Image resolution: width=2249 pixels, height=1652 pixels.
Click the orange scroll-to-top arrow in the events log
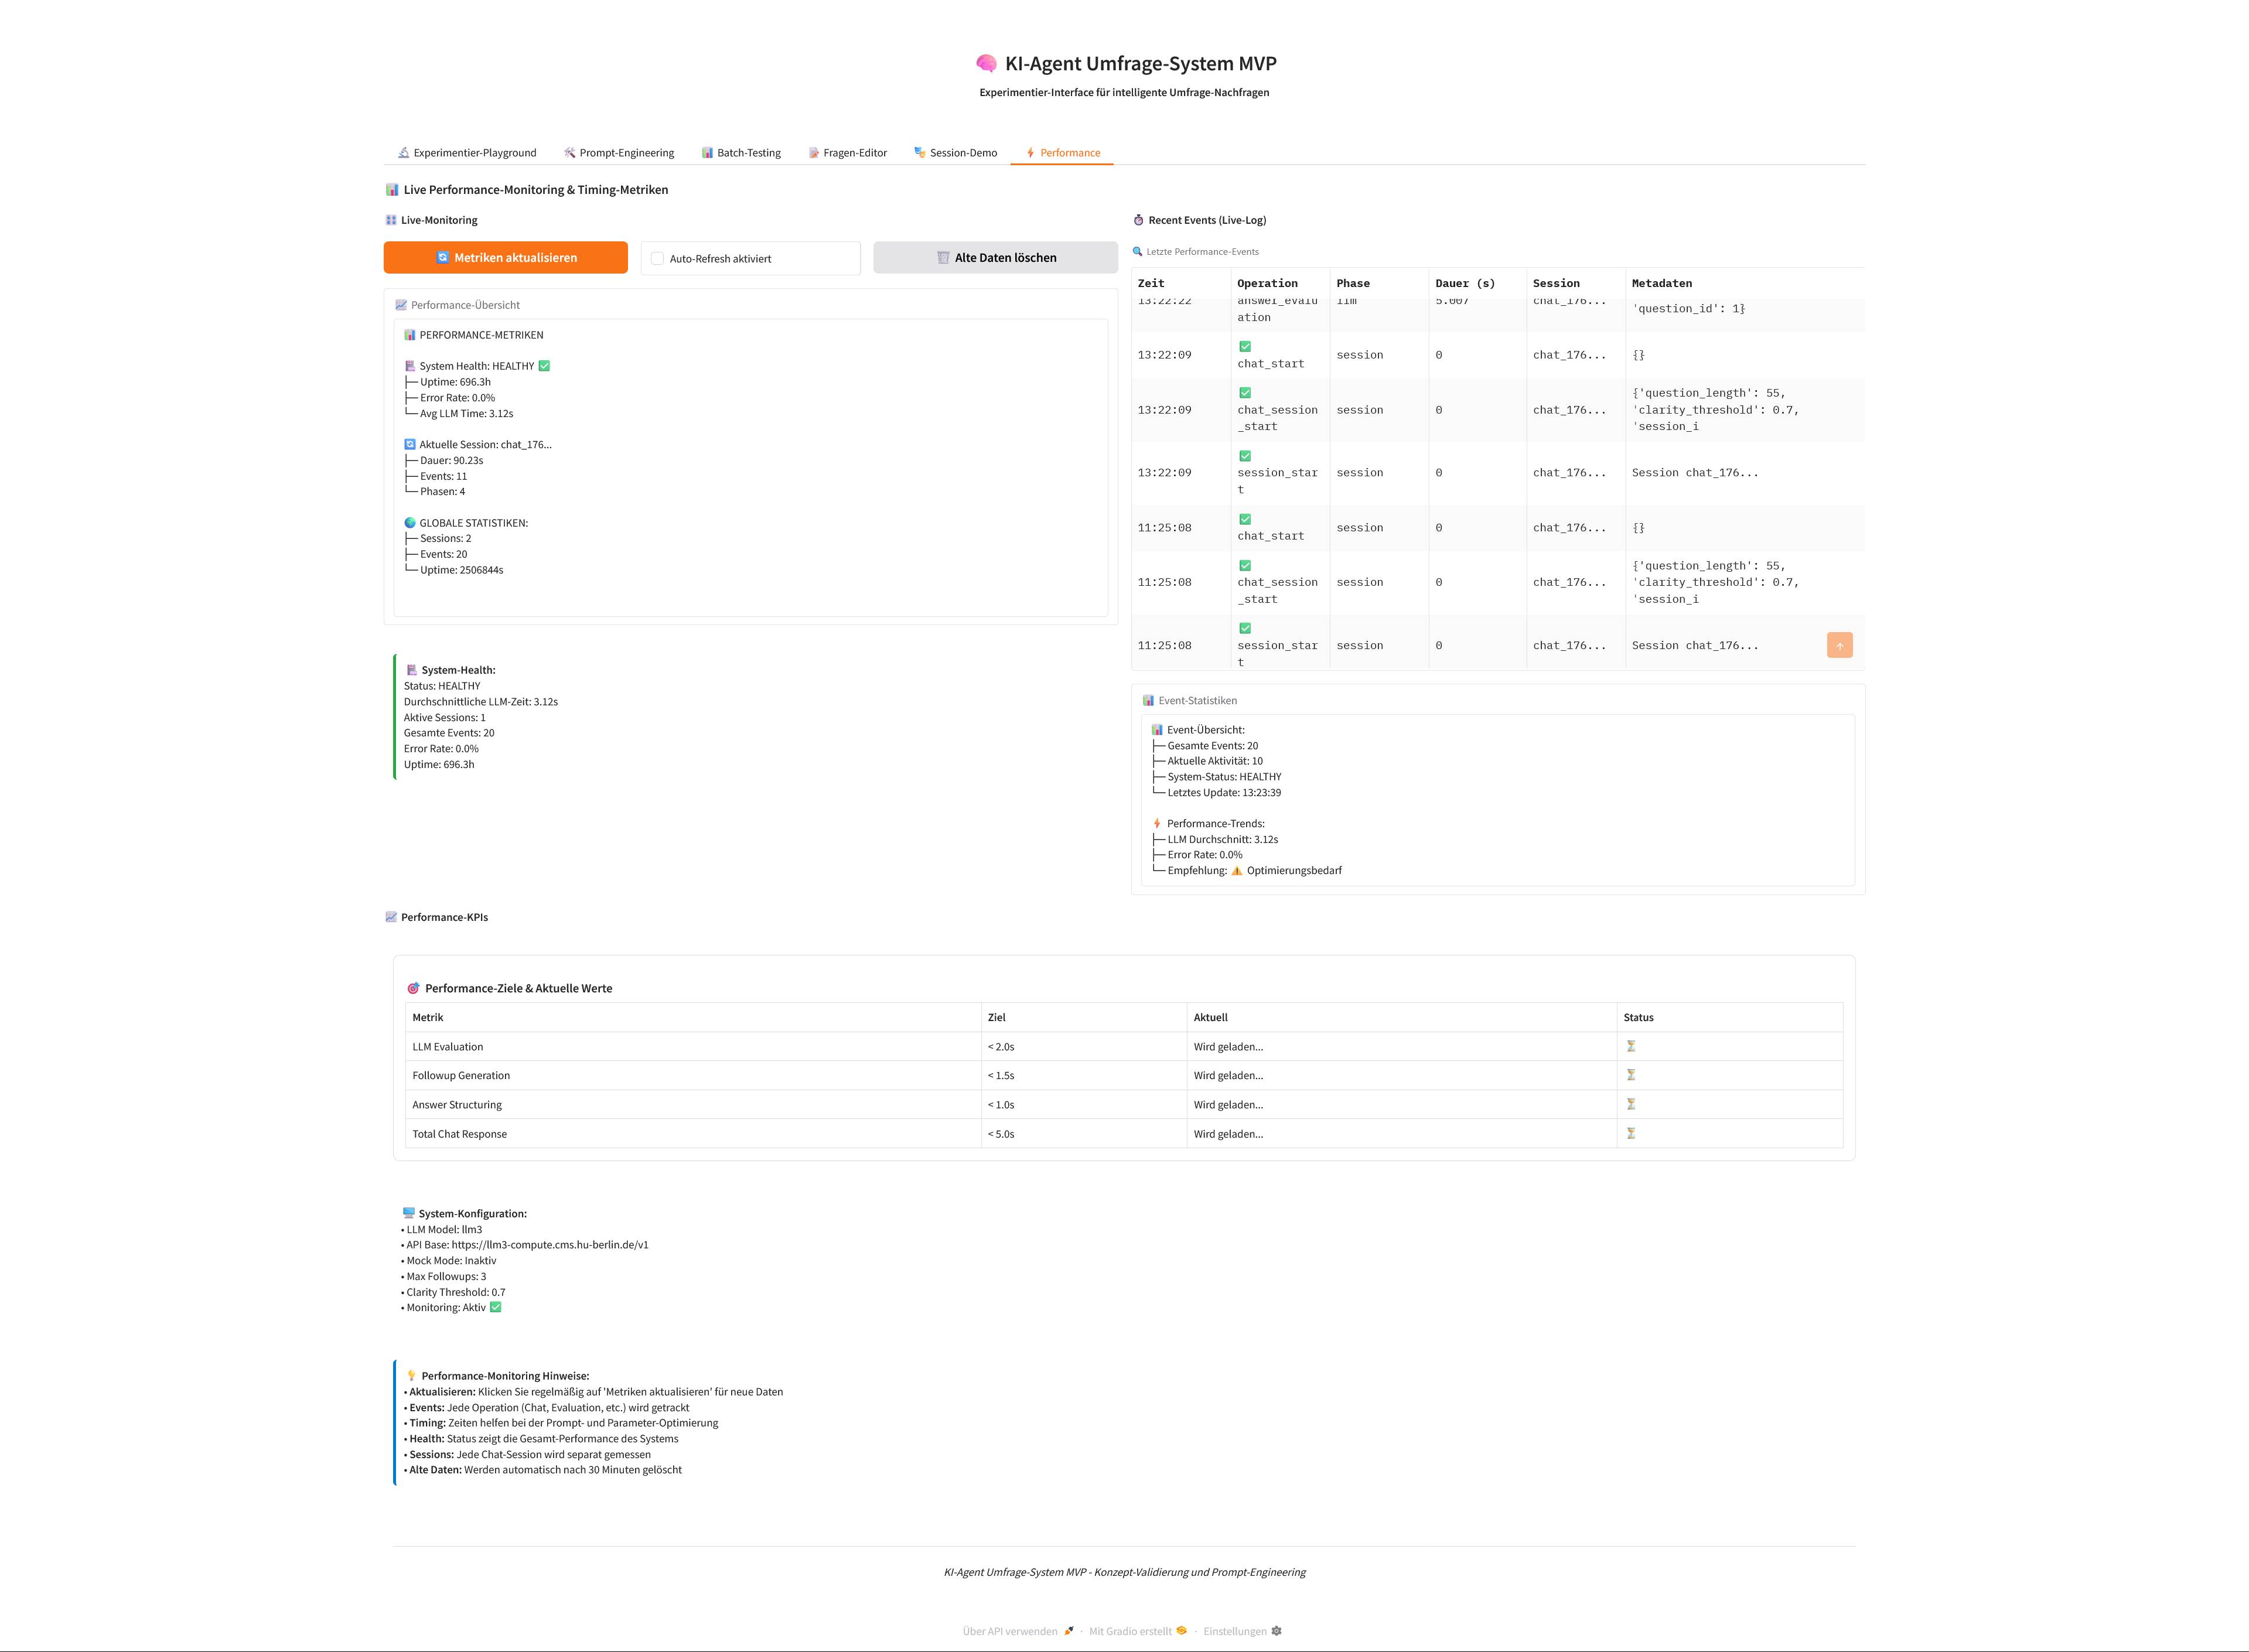click(x=1840, y=645)
